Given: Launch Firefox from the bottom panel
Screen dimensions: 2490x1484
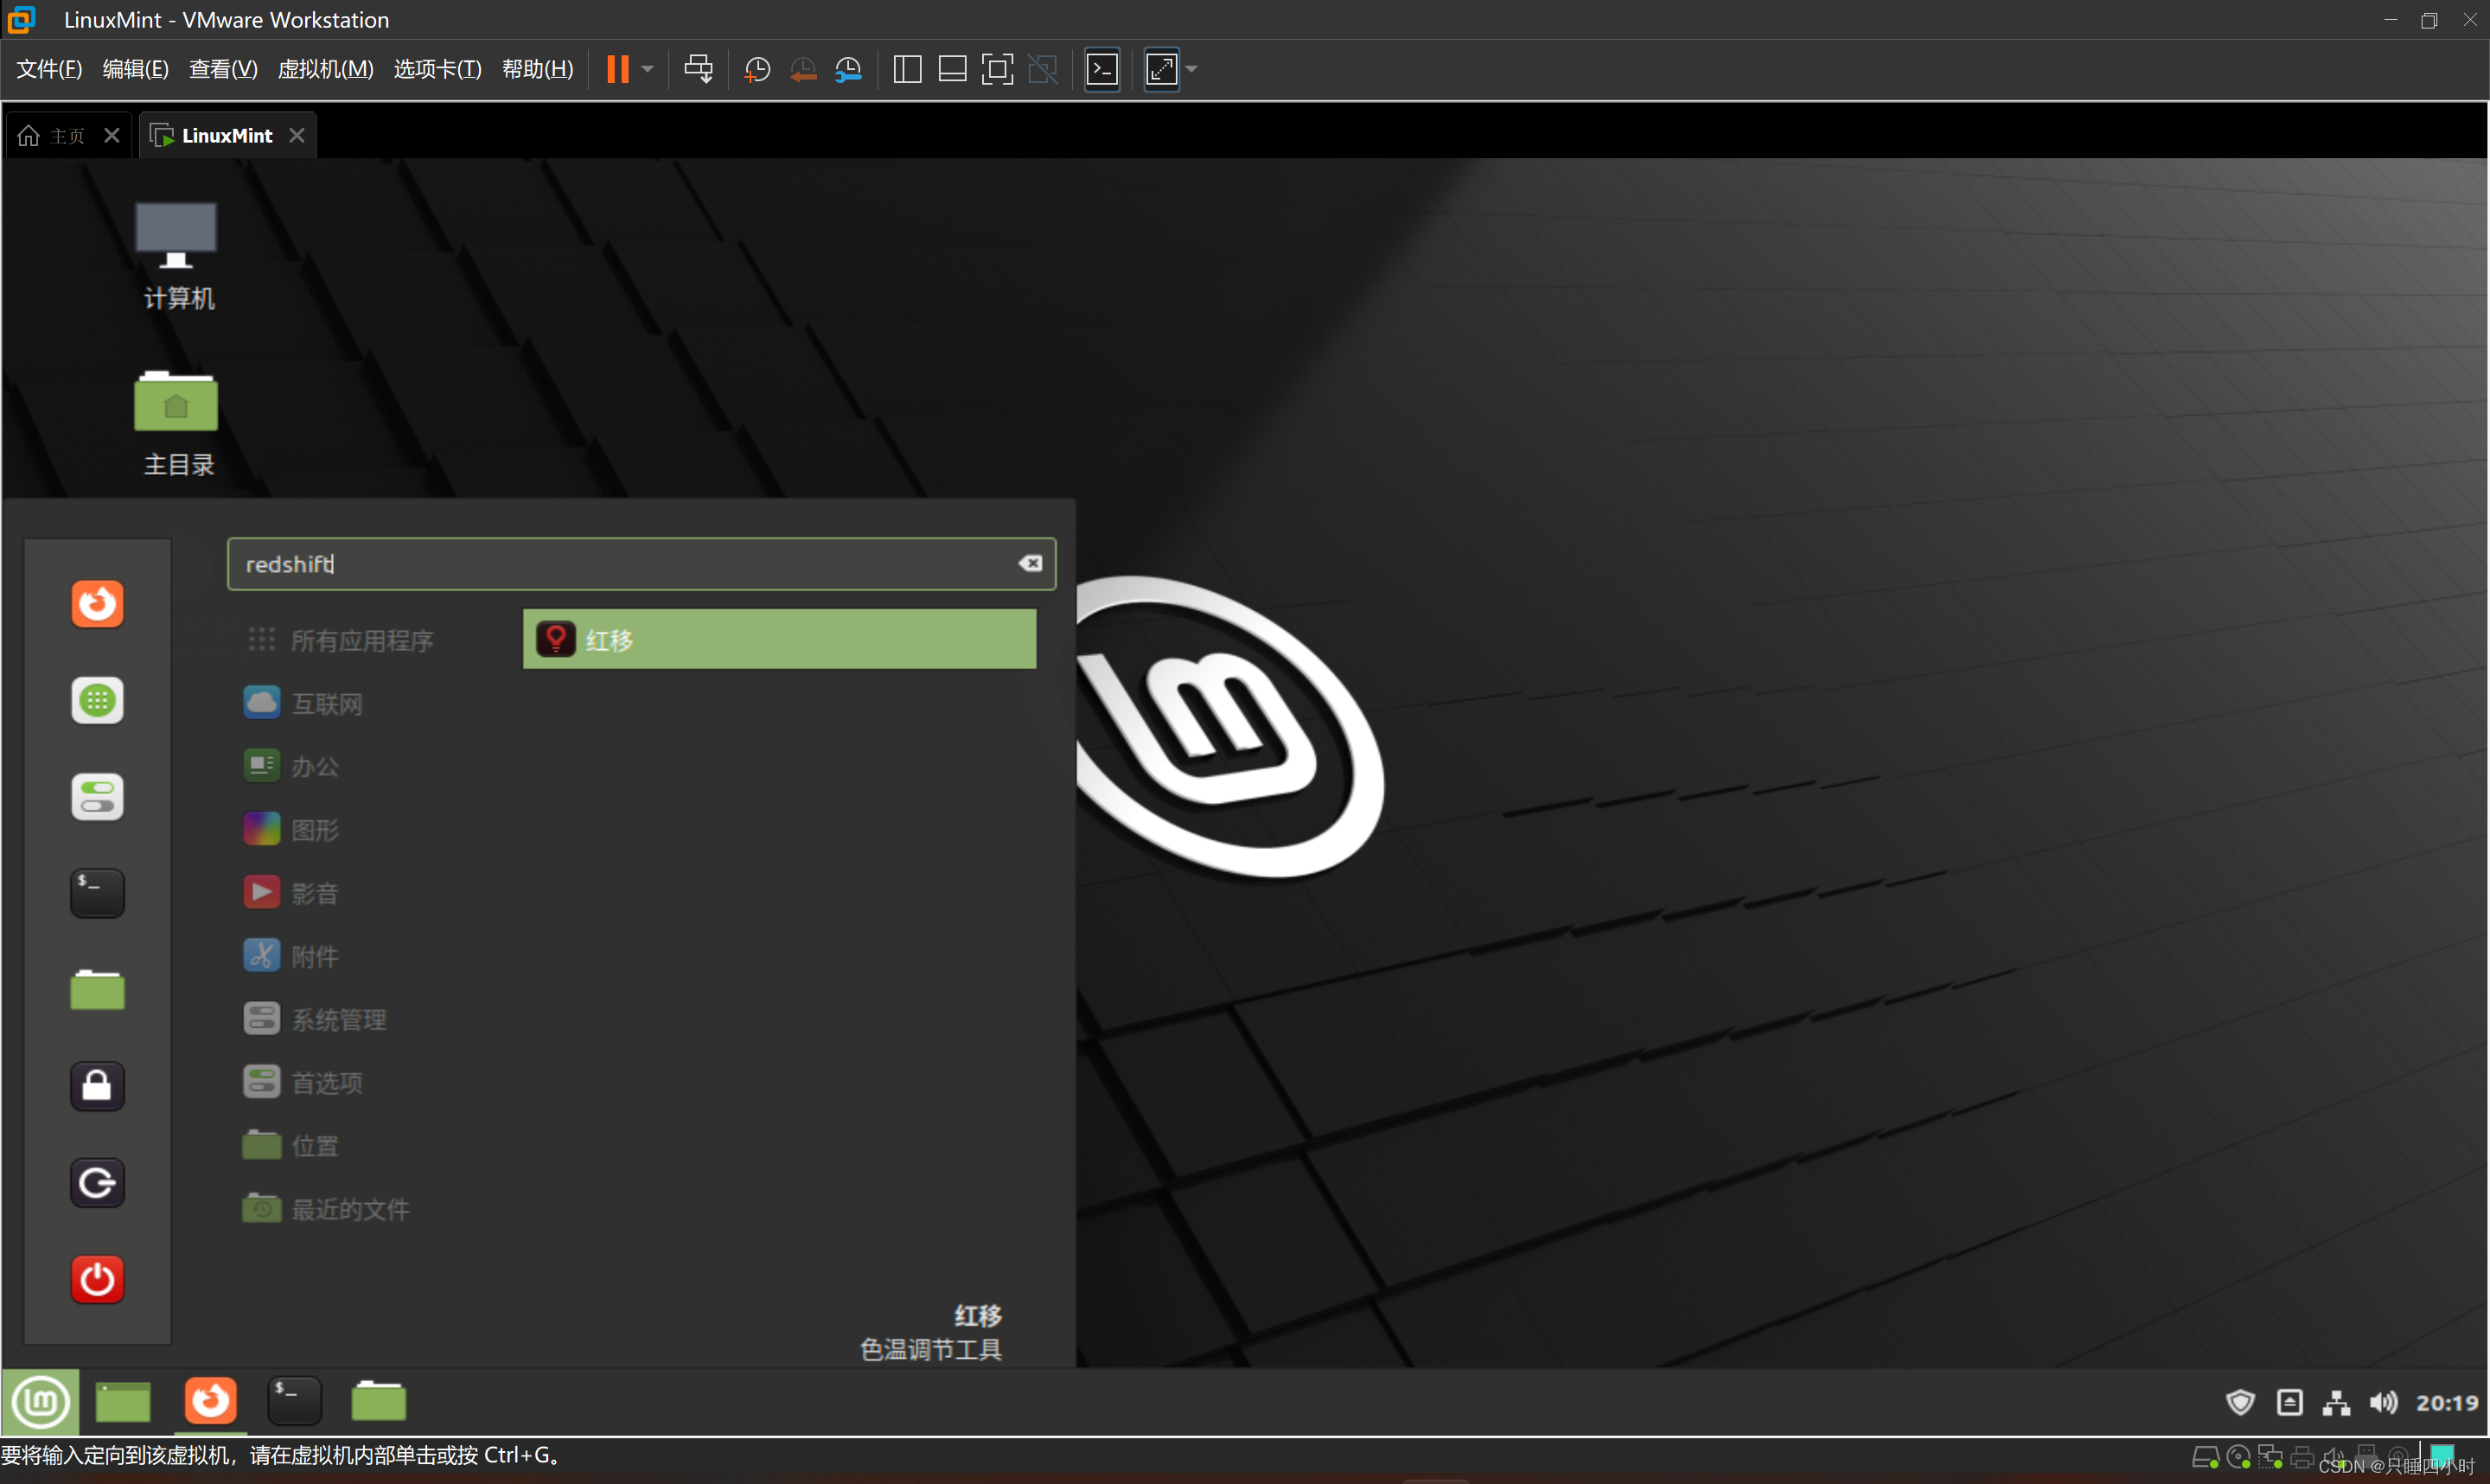Looking at the screenshot, I should (x=210, y=1401).
